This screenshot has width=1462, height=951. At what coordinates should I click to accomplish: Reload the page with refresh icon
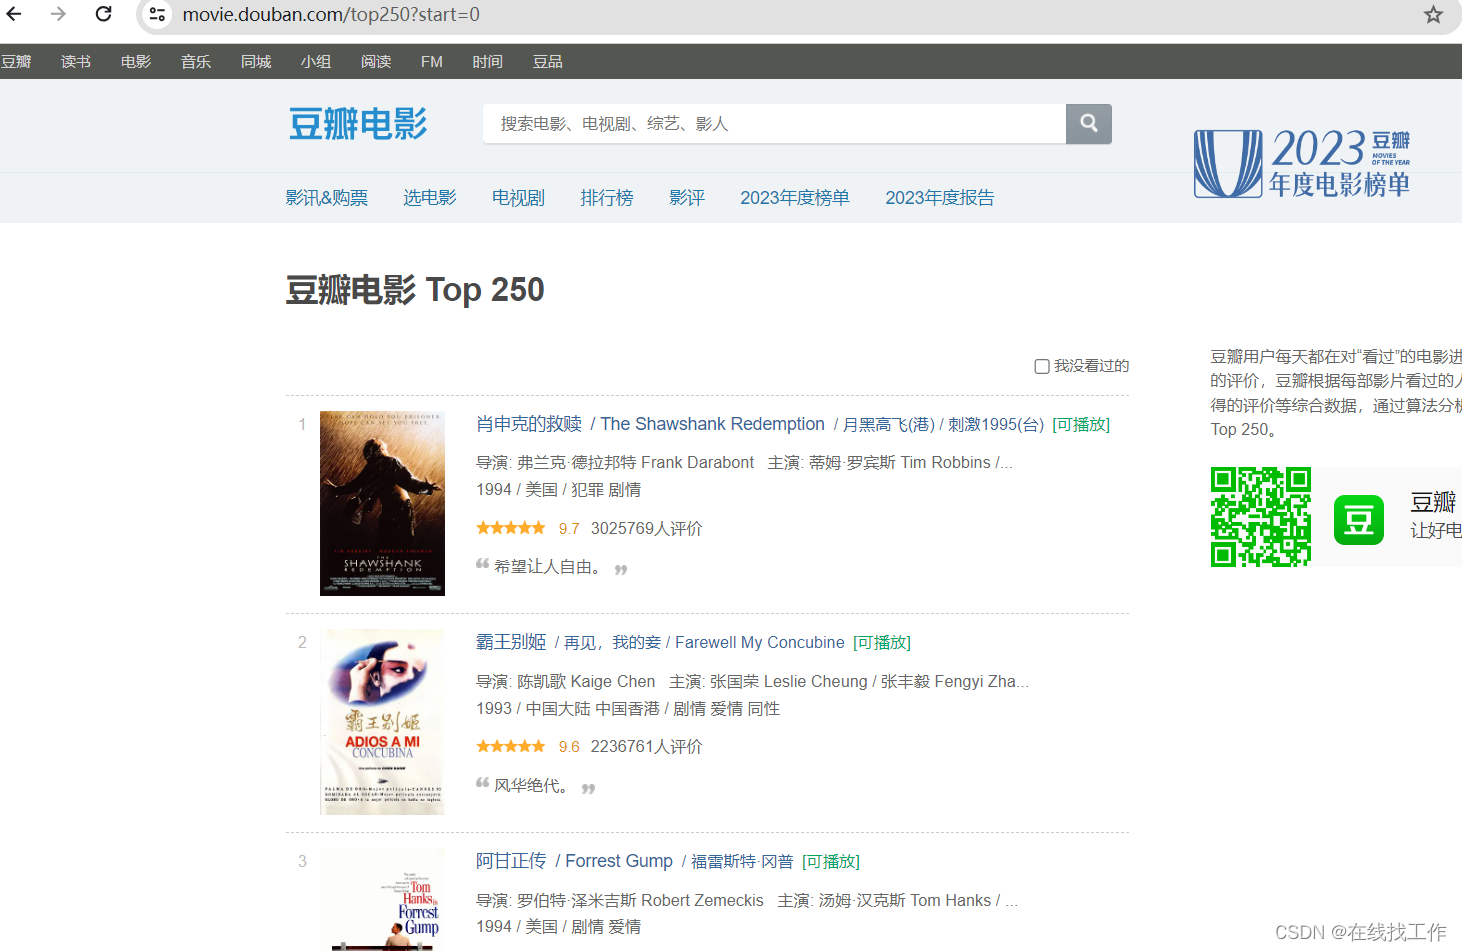(x=103, y=14)
